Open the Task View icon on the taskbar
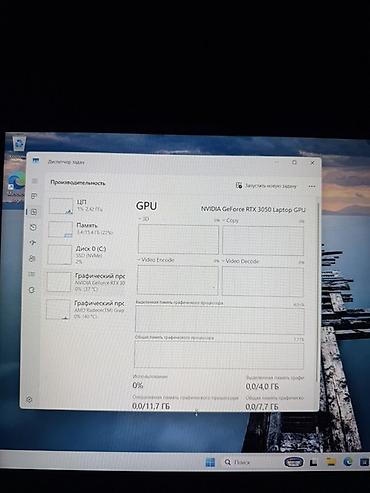 pyautogui.click(x=313, y=463)
